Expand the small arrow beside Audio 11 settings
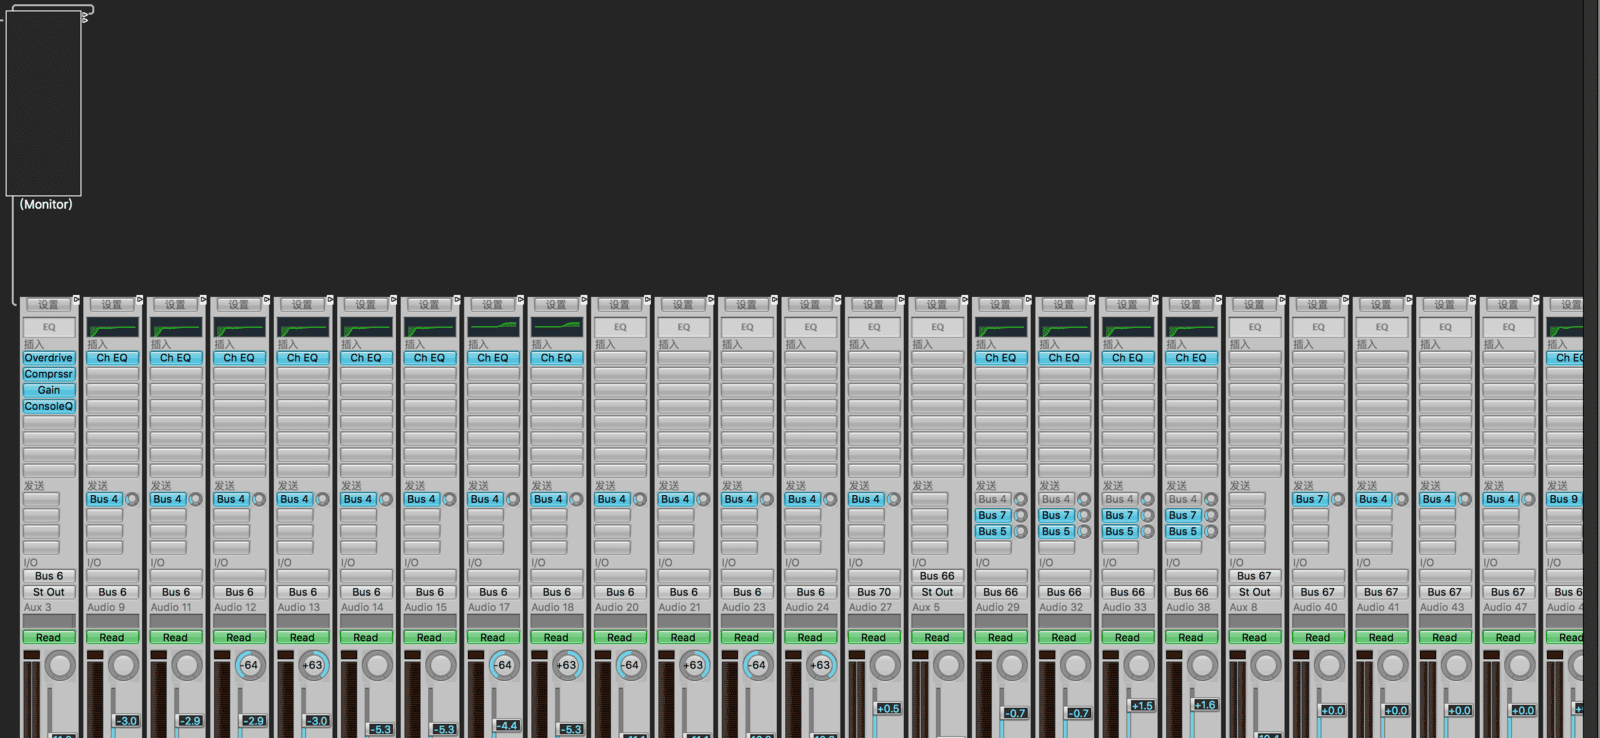Screen dimensions: 1600x738 pos(203,300)
